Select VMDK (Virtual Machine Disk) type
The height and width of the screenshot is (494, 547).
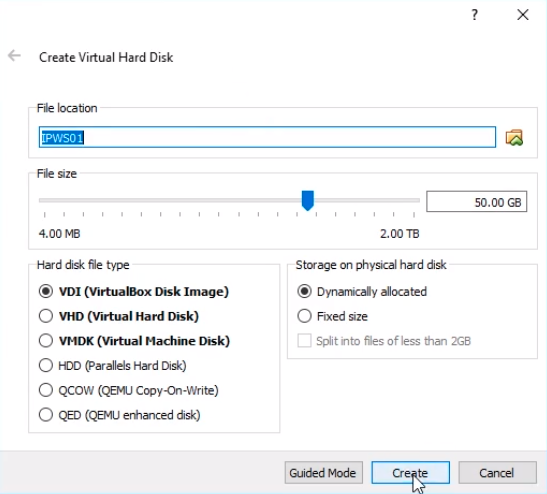[134, 341]
